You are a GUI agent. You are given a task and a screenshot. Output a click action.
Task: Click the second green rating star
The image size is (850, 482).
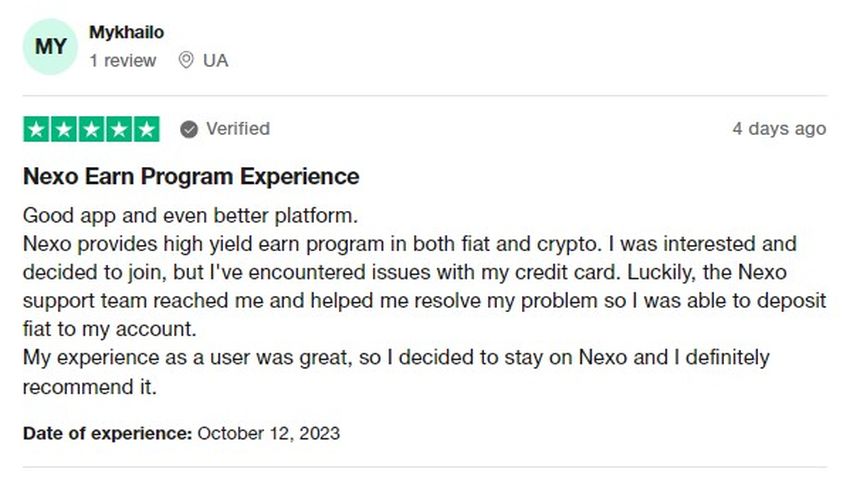click(64, 129)
